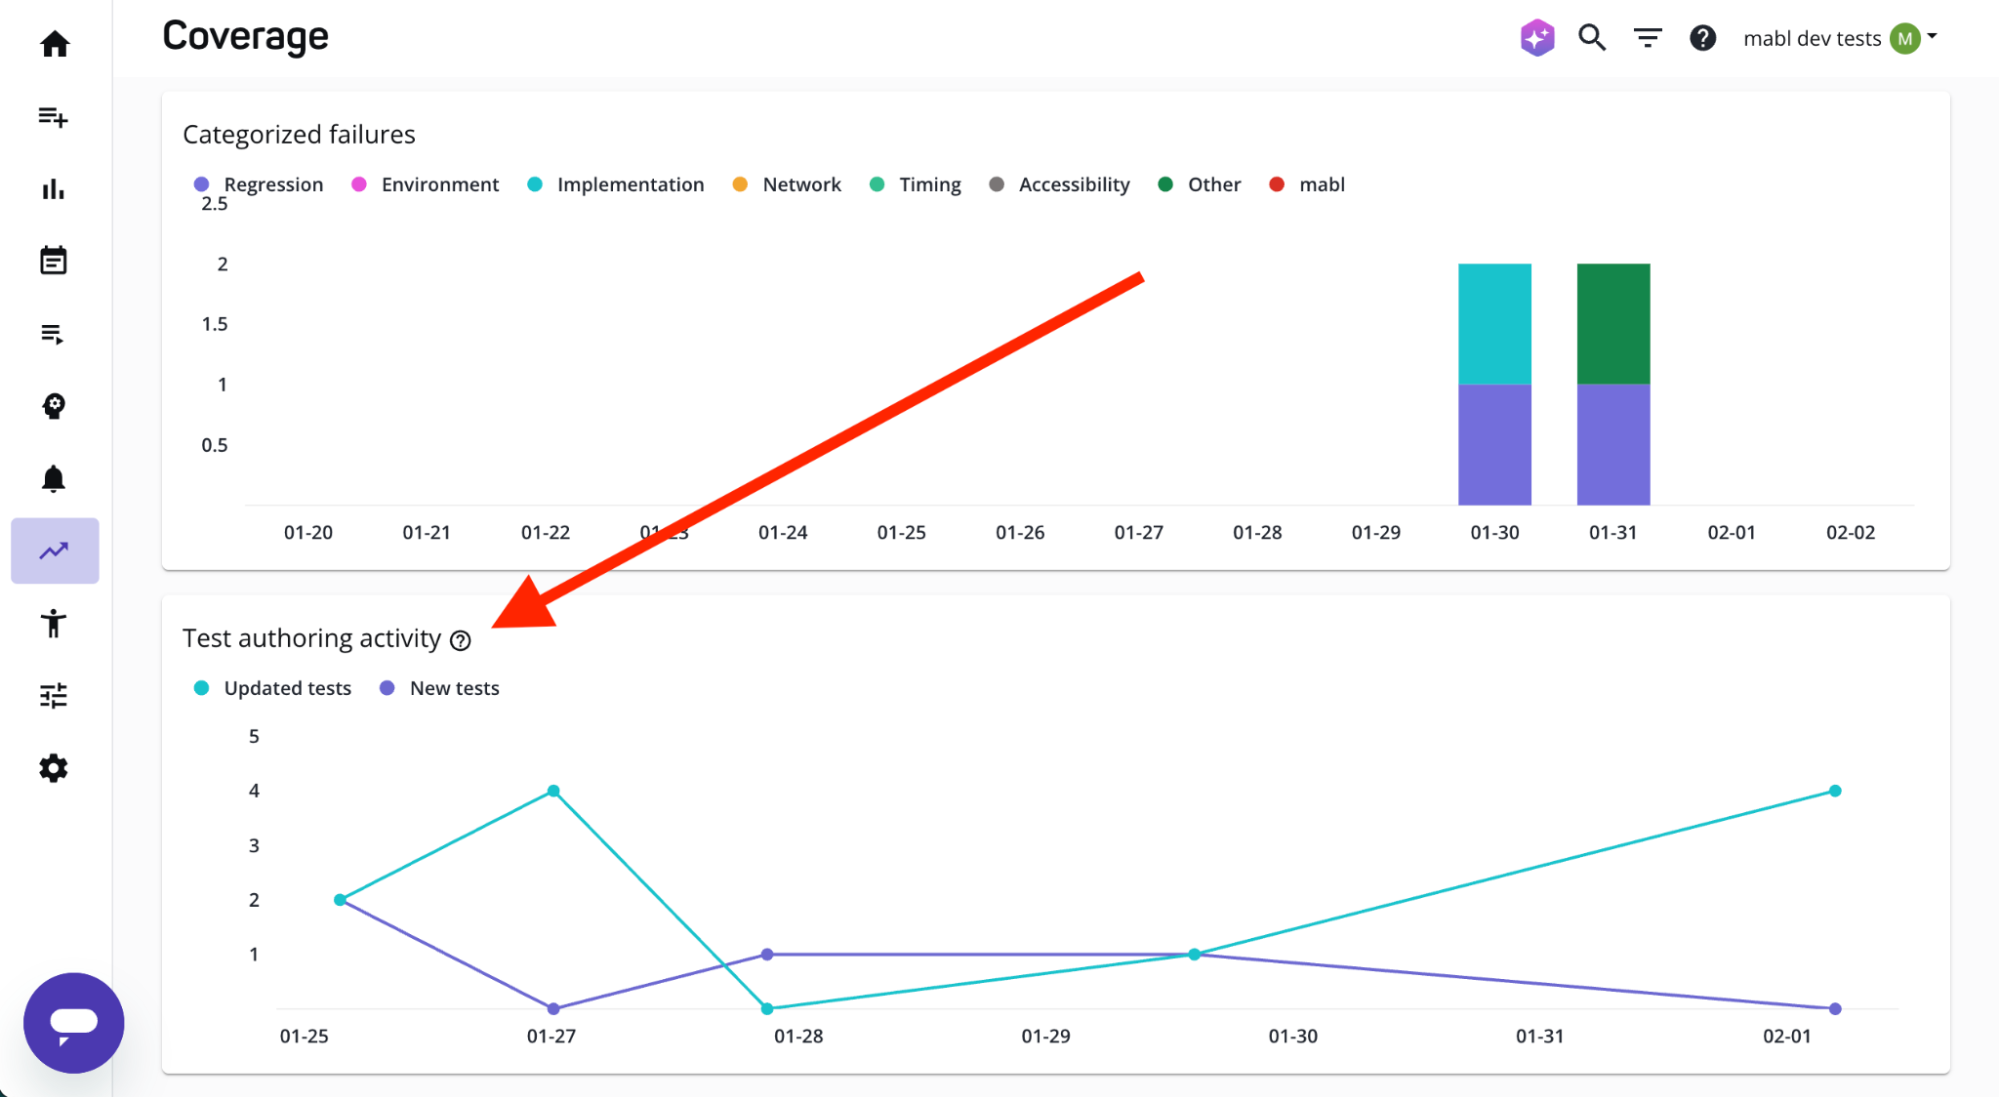Open the calendar schedule icon in sidebar

click(x=55, y=259)
